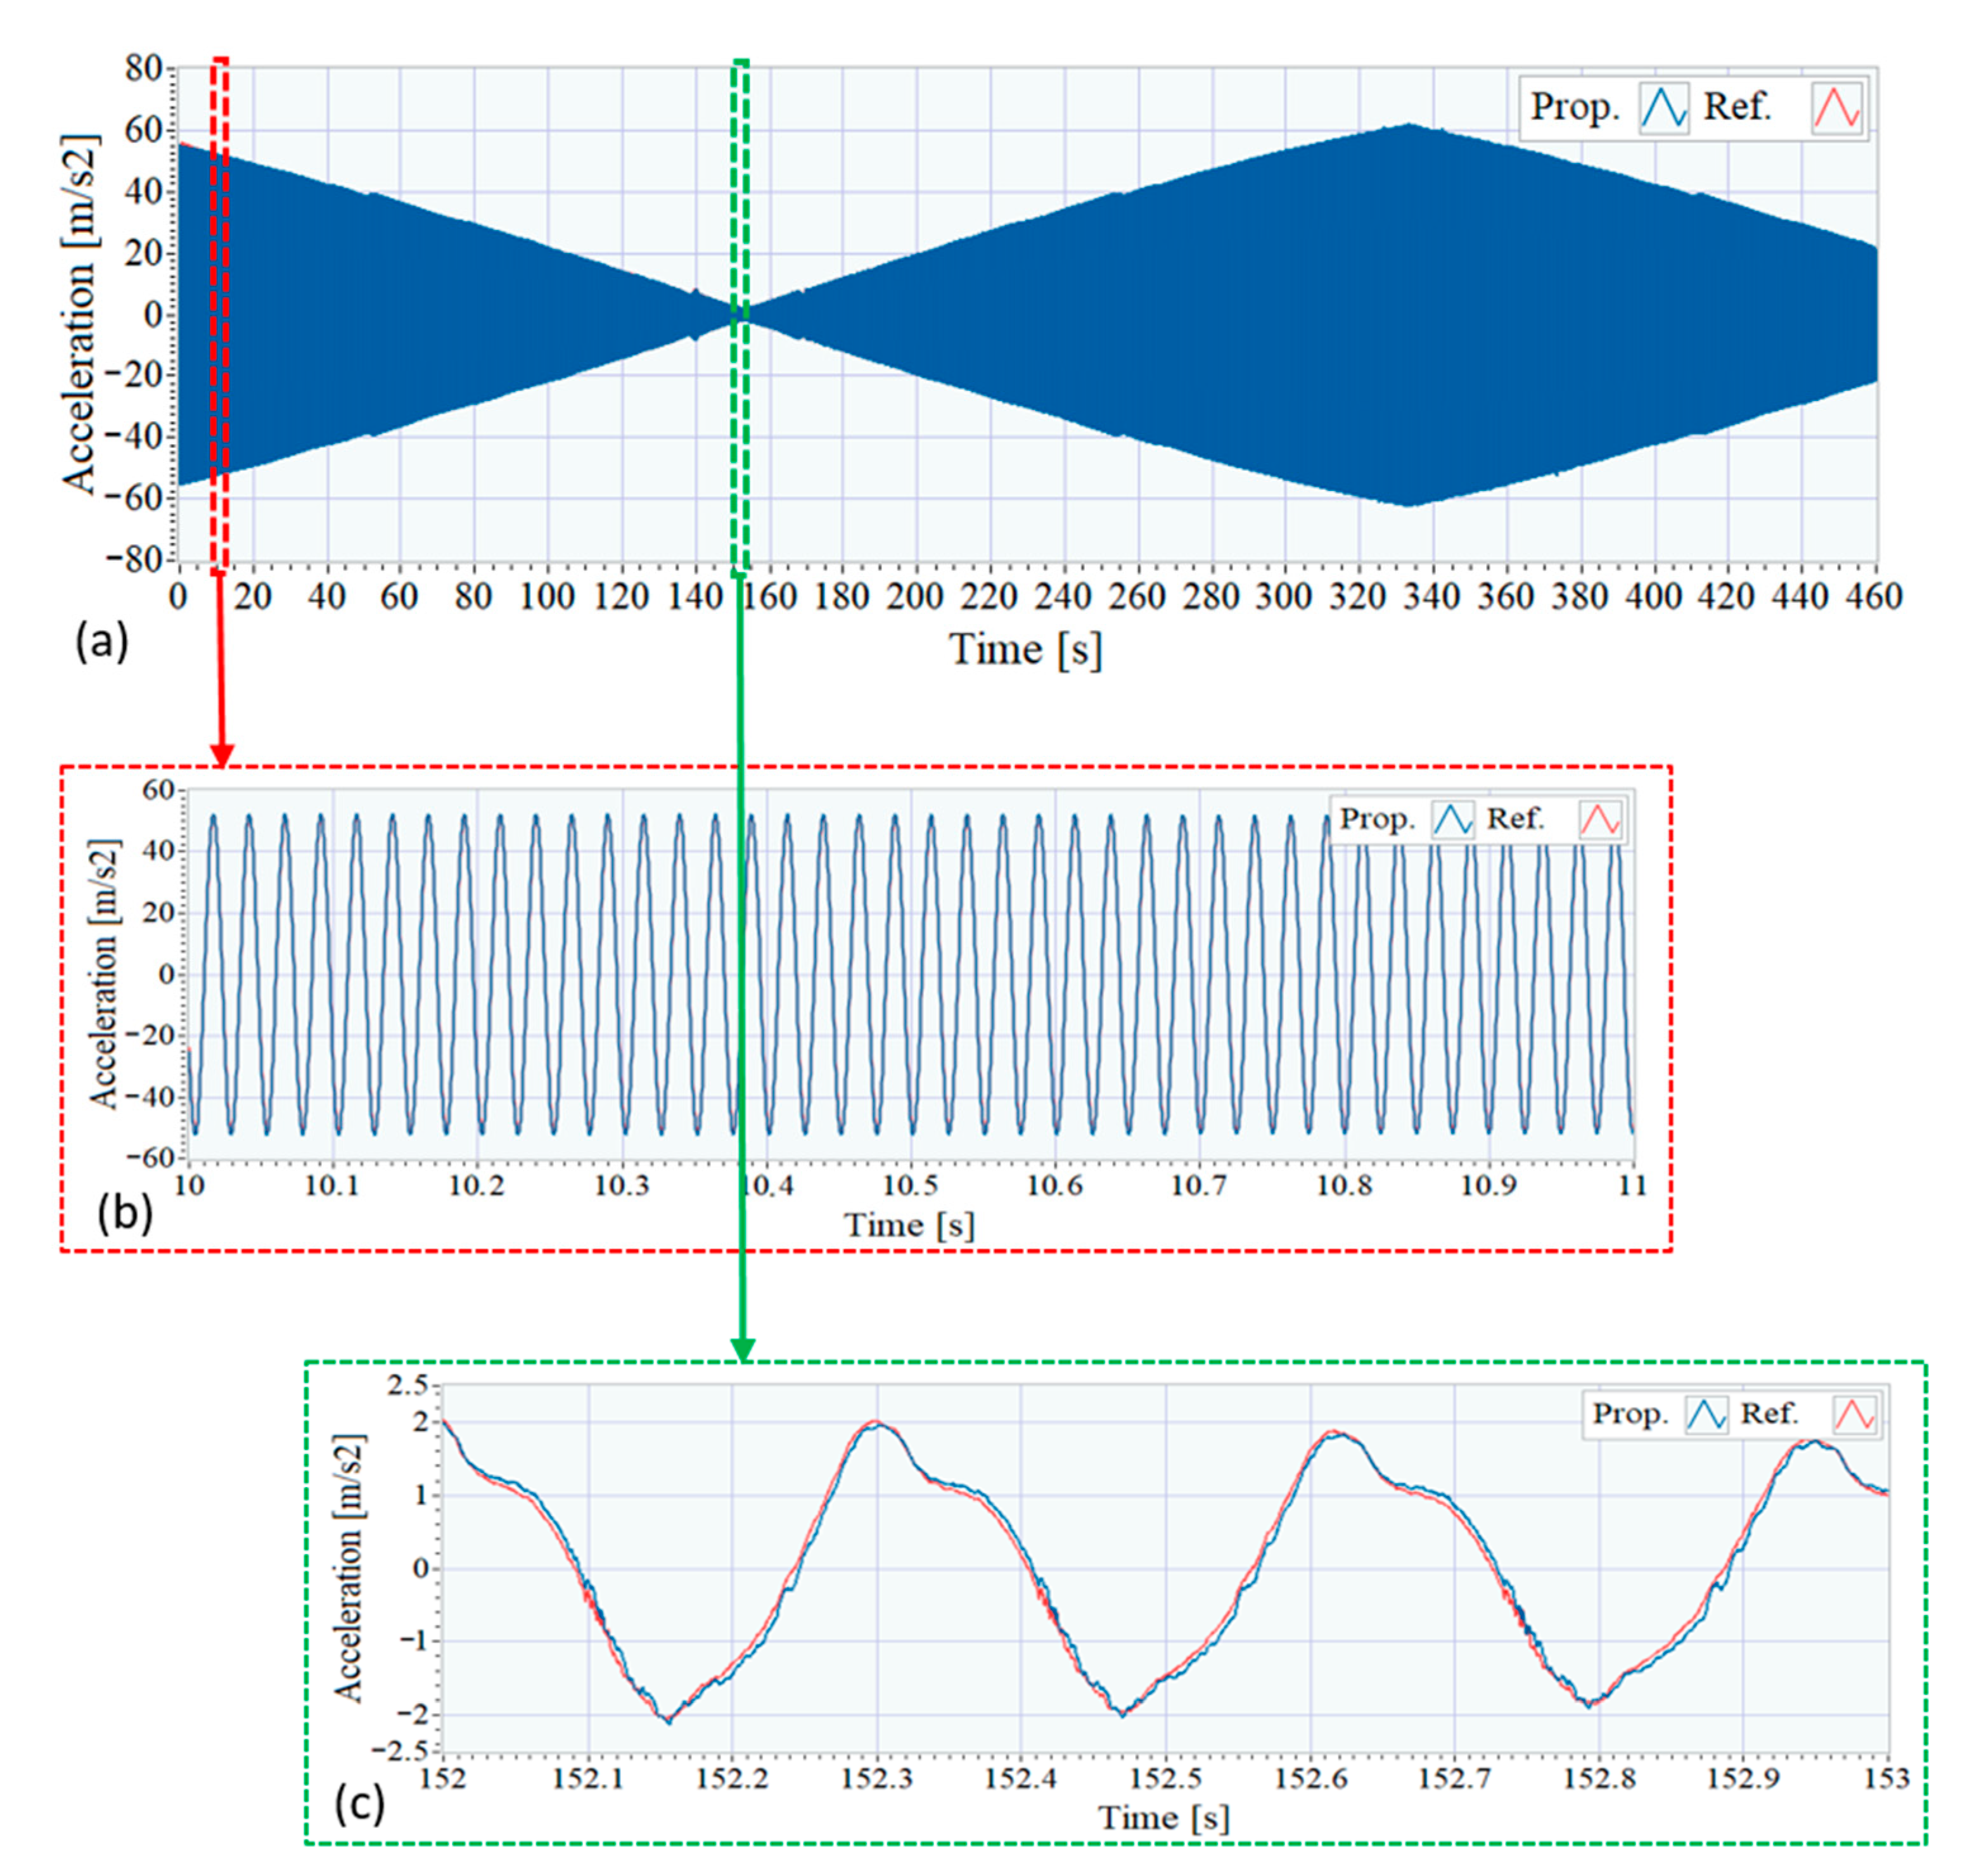Click the Time [s] axis label of plot (a)
1979x1876 pixels.
1025,650
